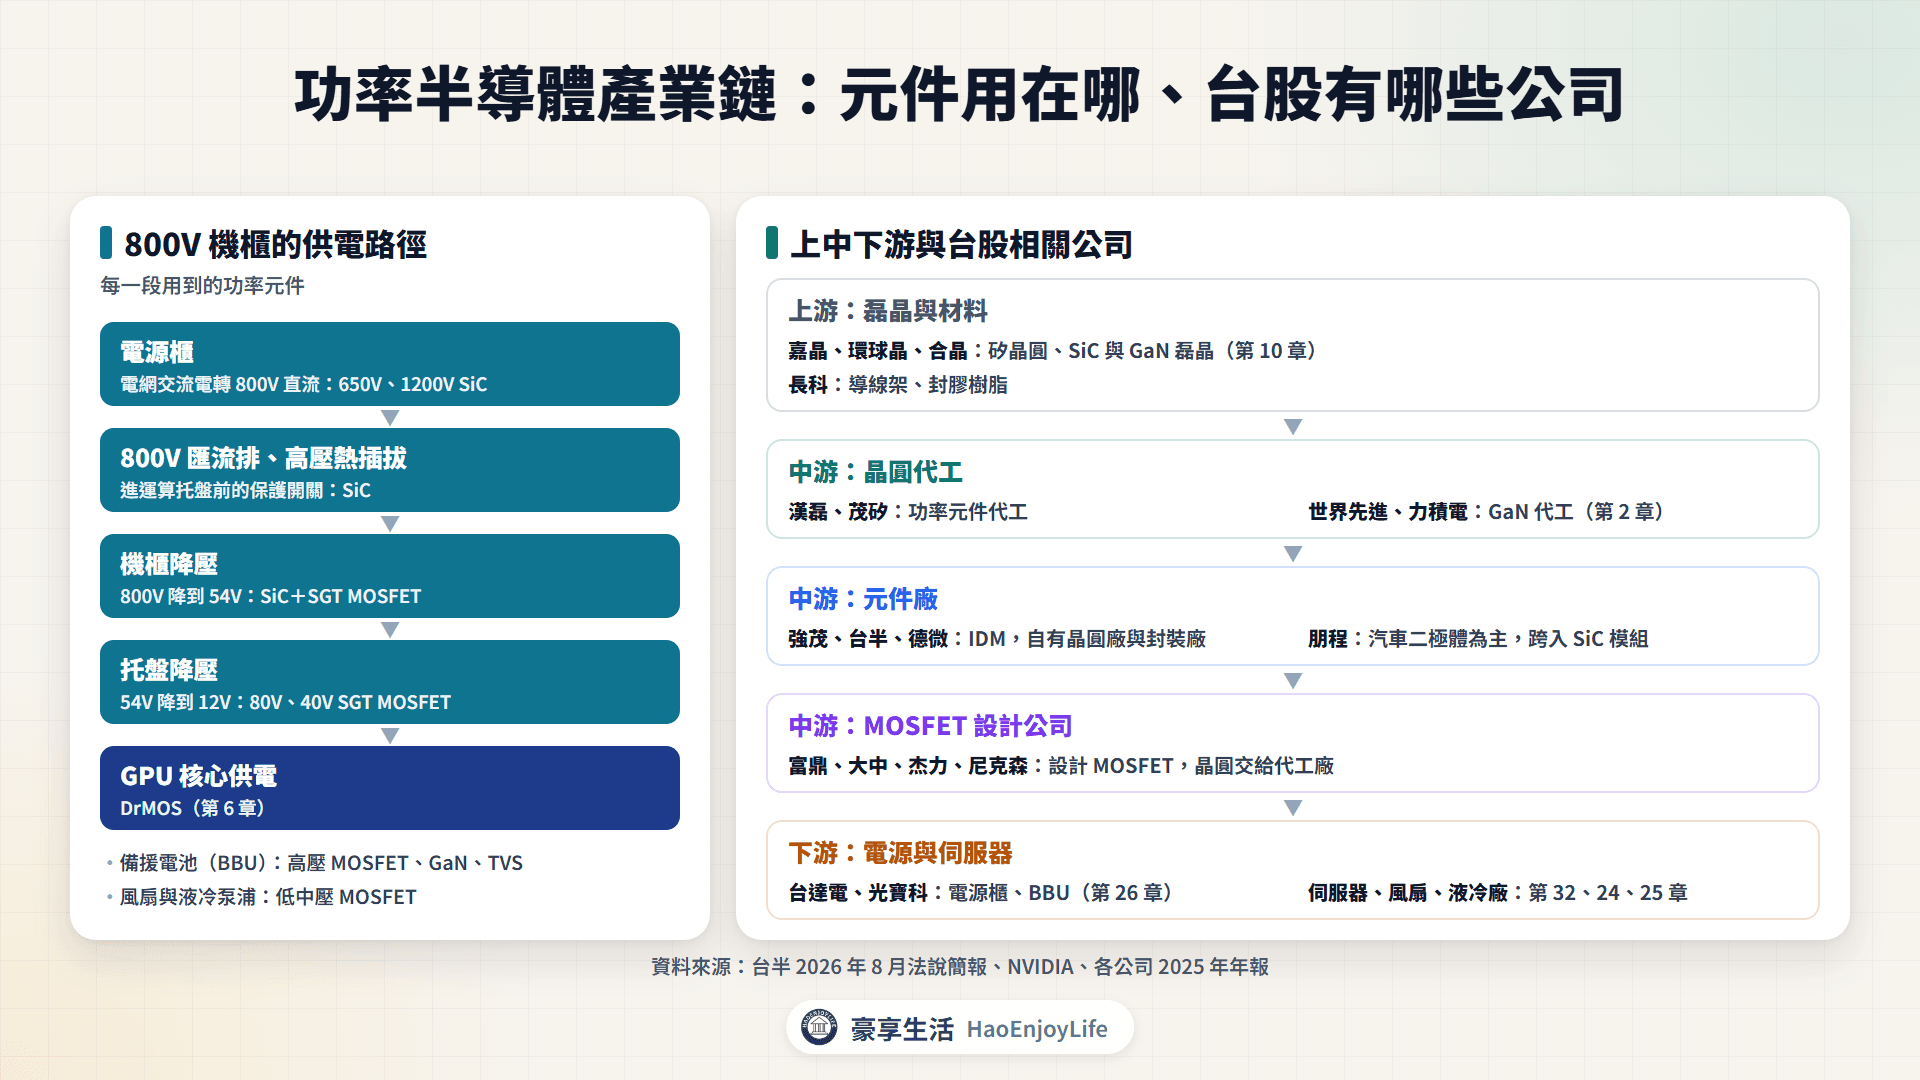
Task: Click the 機櫃降壓 block
Action: pyautogui.click(x=390, y=576)
